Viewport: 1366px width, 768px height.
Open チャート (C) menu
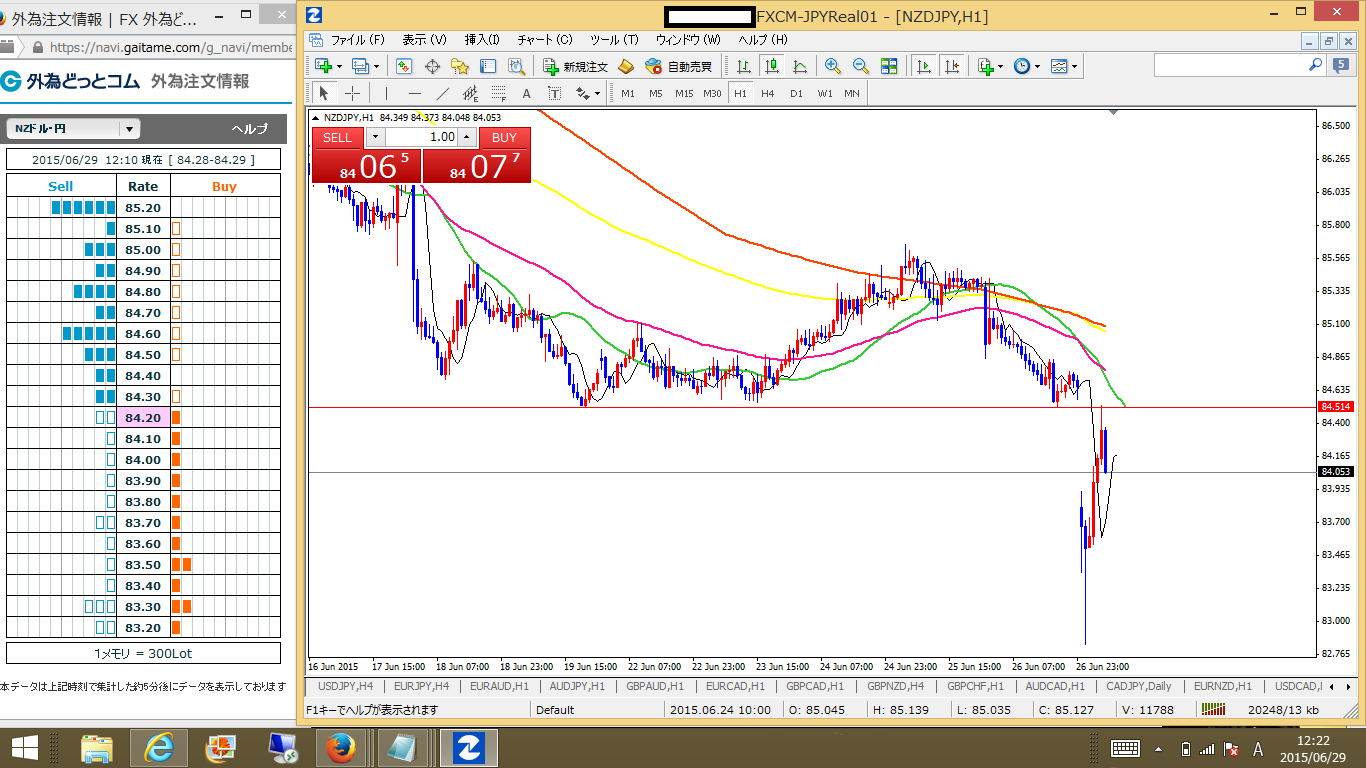tap(544, 40)
